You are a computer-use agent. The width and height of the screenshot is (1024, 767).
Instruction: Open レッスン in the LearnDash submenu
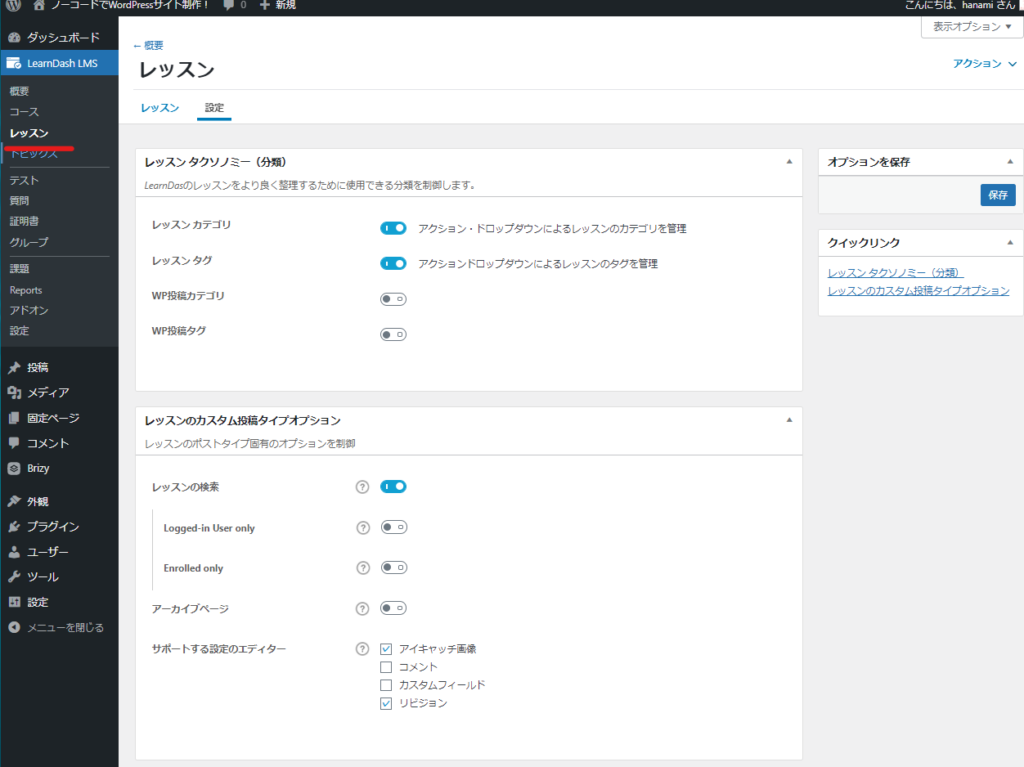click(x=29, y=133)
